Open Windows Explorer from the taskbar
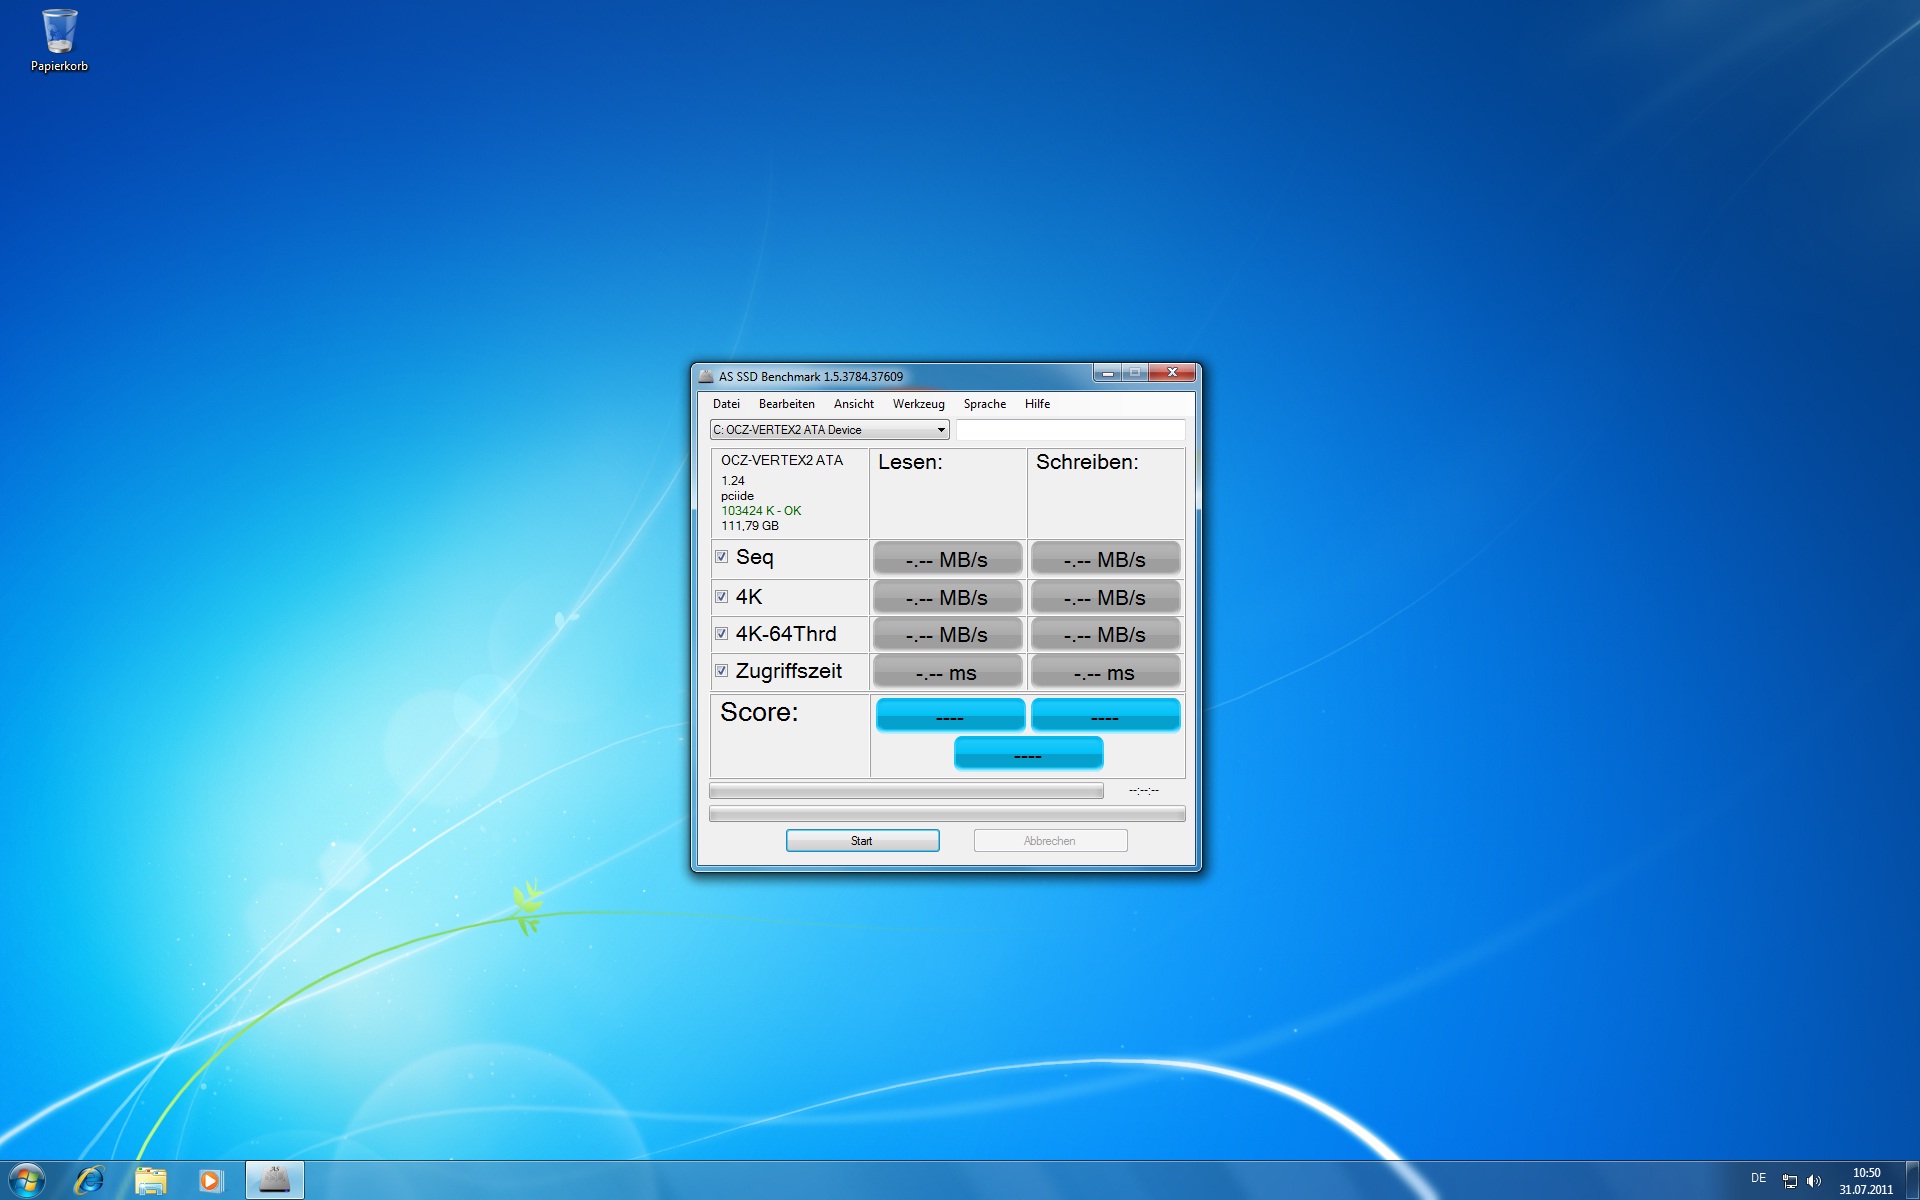This screenshot has height=1200, width=1920. point(150,1180)
